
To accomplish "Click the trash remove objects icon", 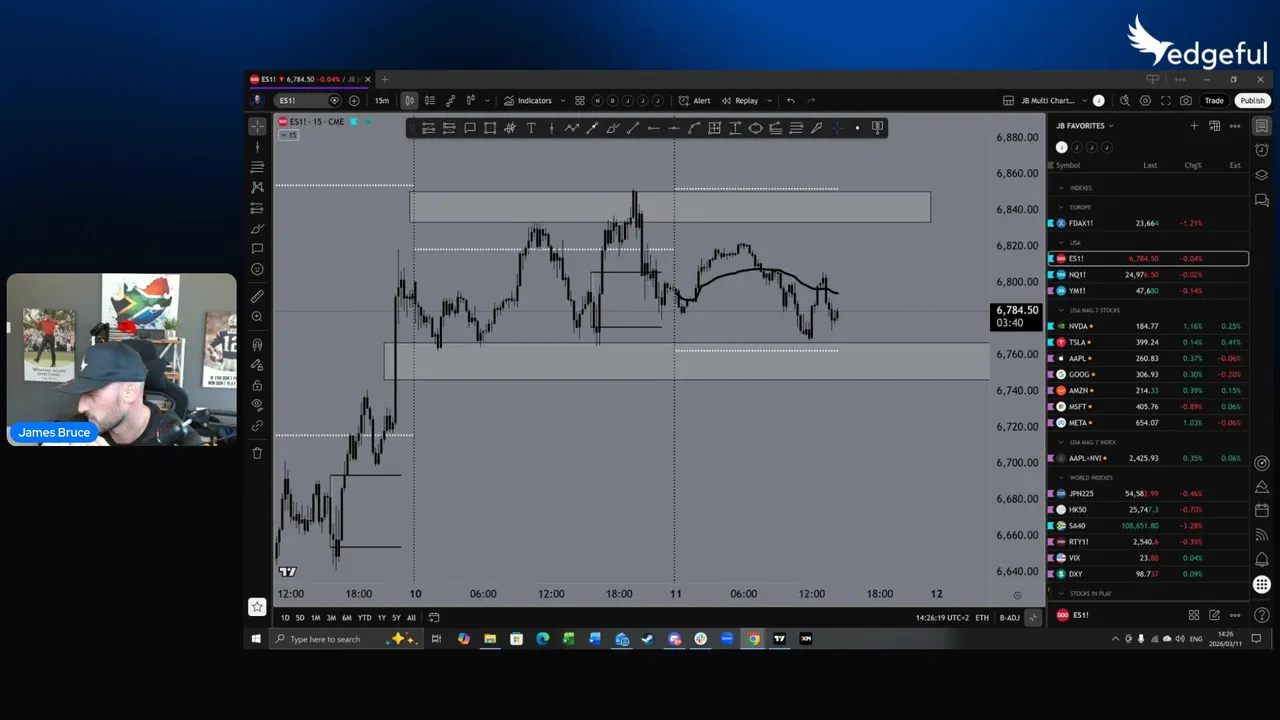I will click(257, 453).
